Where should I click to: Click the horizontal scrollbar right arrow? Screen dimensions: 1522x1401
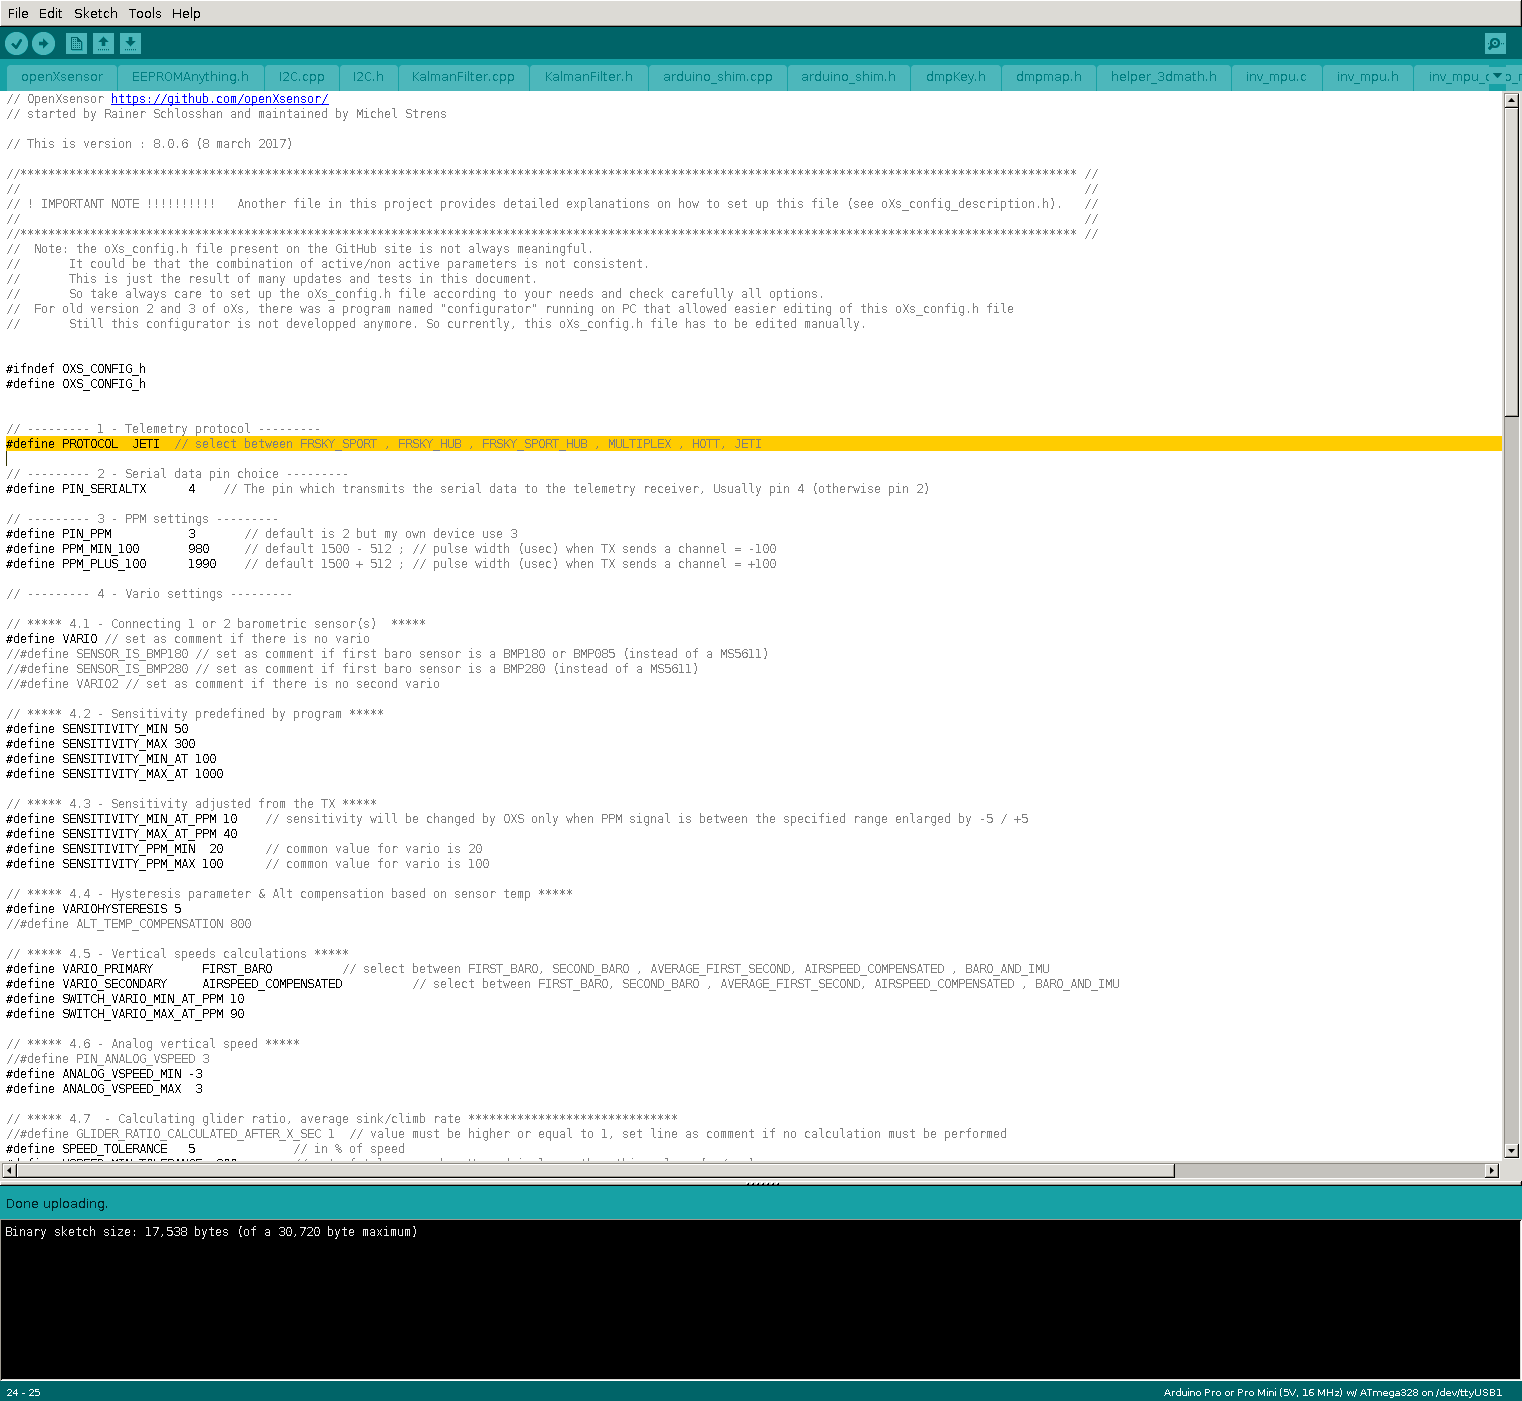click(1492, 1170)
